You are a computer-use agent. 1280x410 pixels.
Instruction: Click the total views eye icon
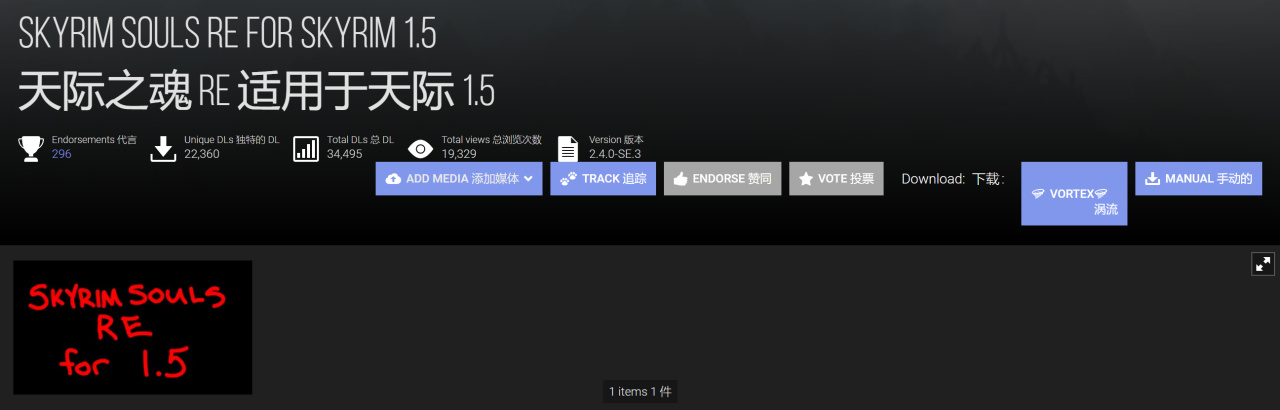421,149
